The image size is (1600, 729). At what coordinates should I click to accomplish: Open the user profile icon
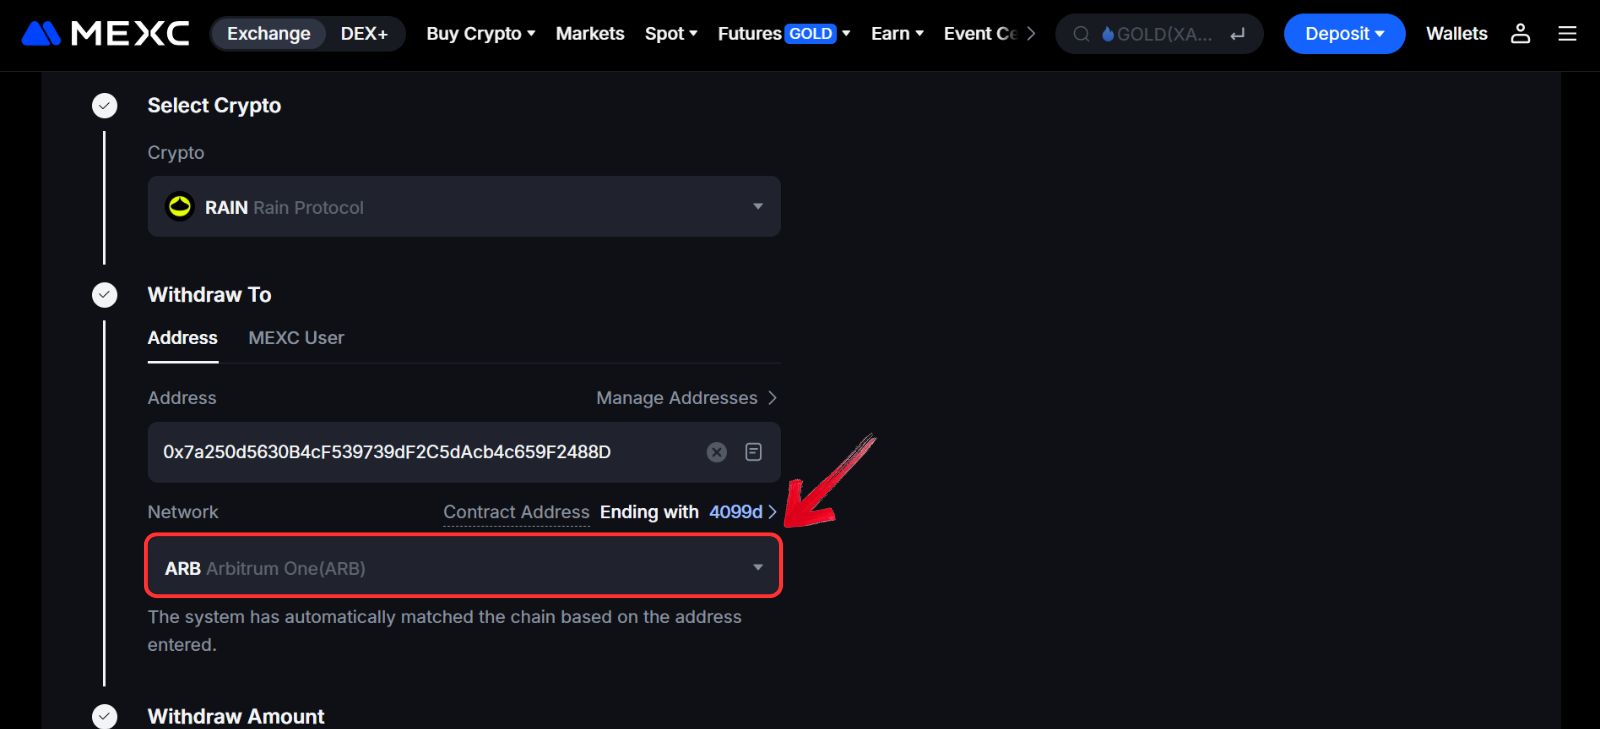click(1520, 33)
